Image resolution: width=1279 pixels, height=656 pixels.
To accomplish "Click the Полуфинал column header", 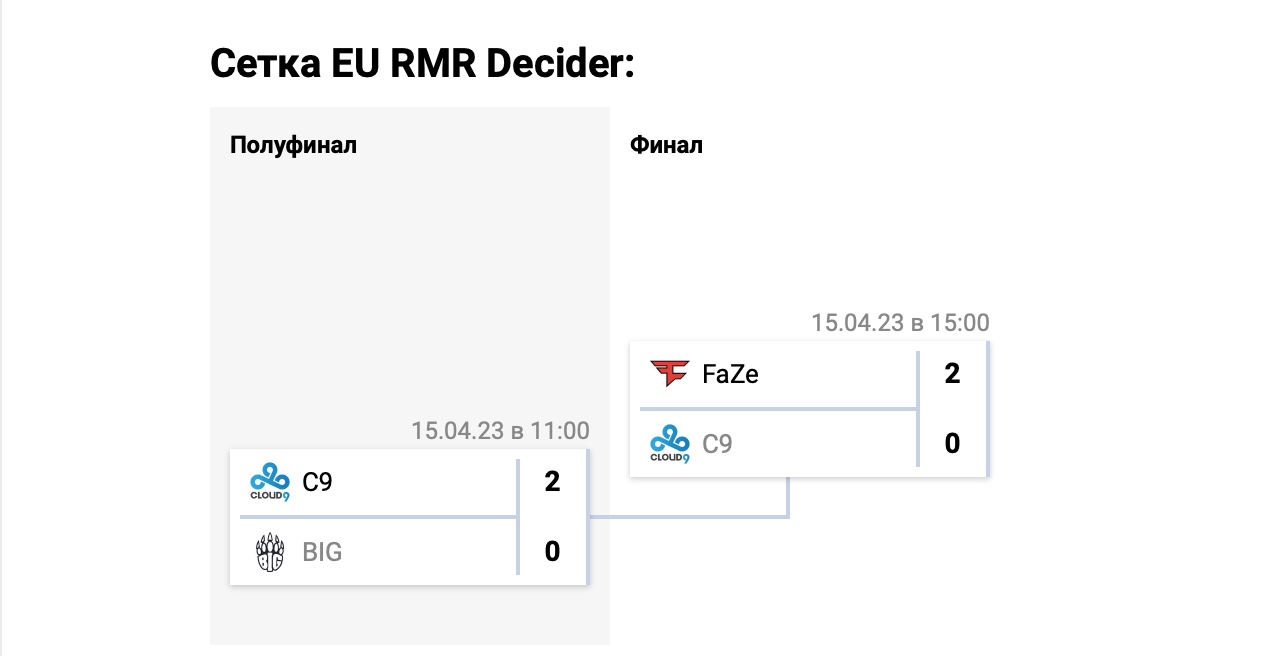I will 294,145.
